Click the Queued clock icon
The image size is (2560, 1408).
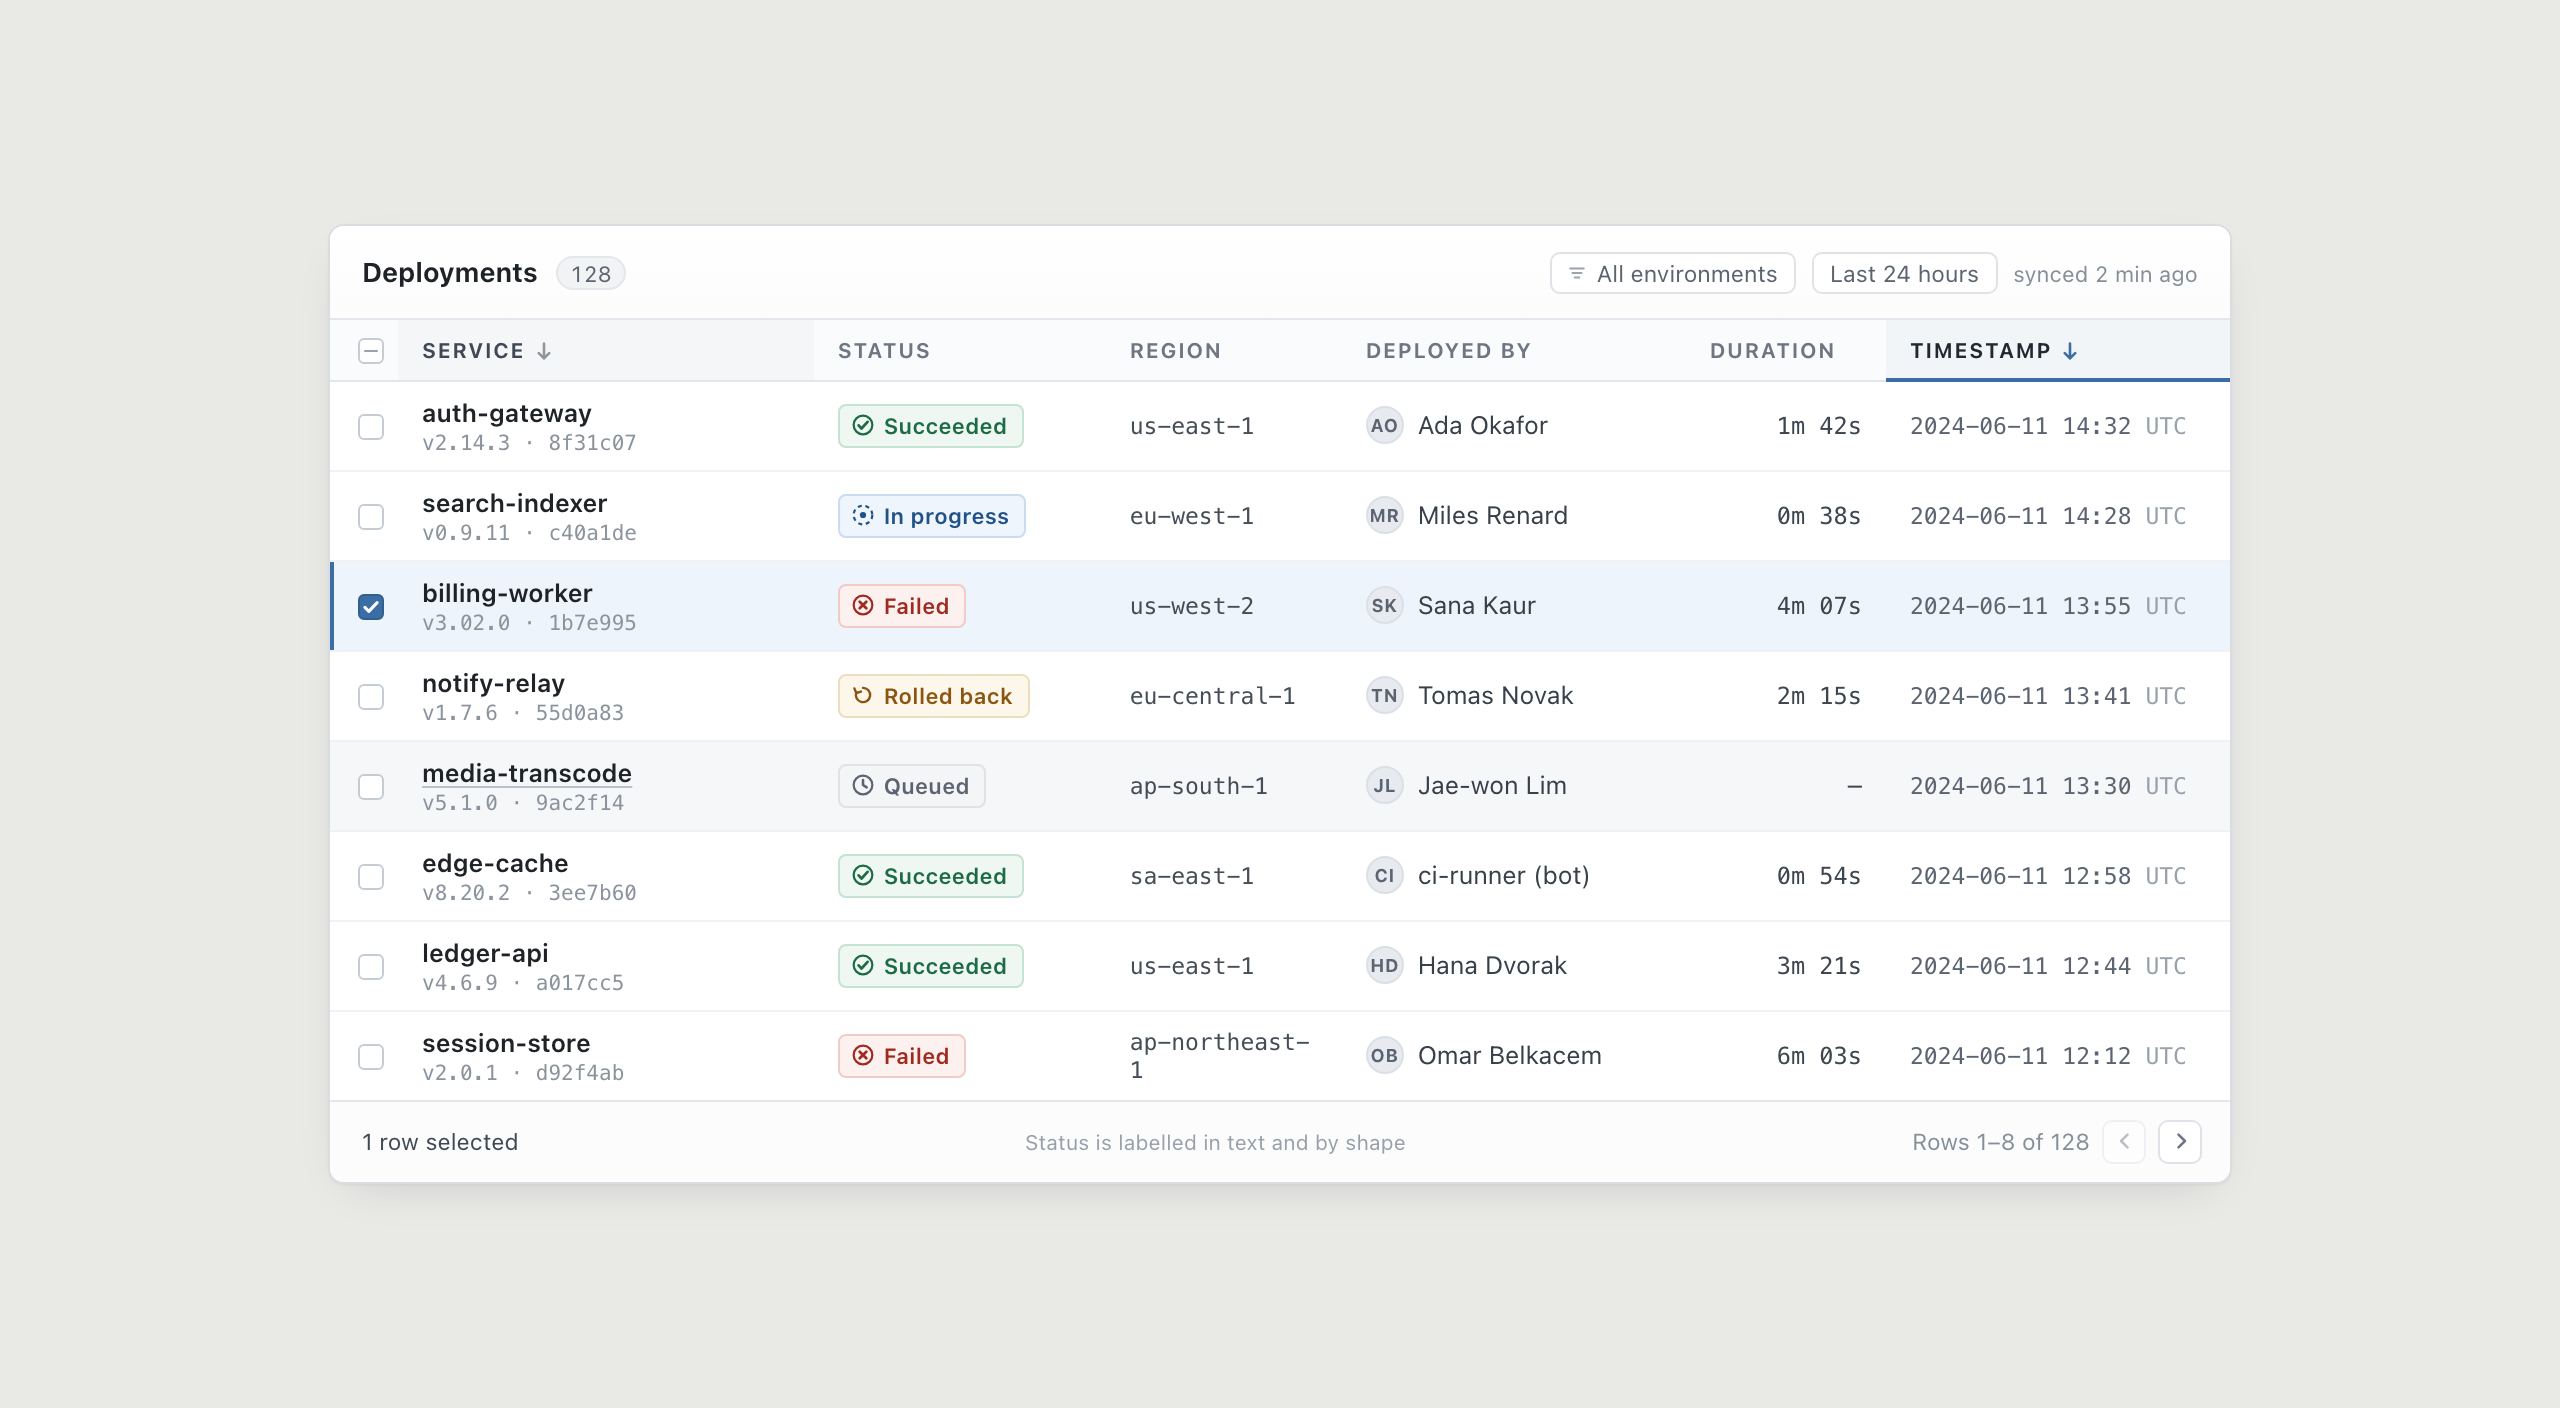862,786
